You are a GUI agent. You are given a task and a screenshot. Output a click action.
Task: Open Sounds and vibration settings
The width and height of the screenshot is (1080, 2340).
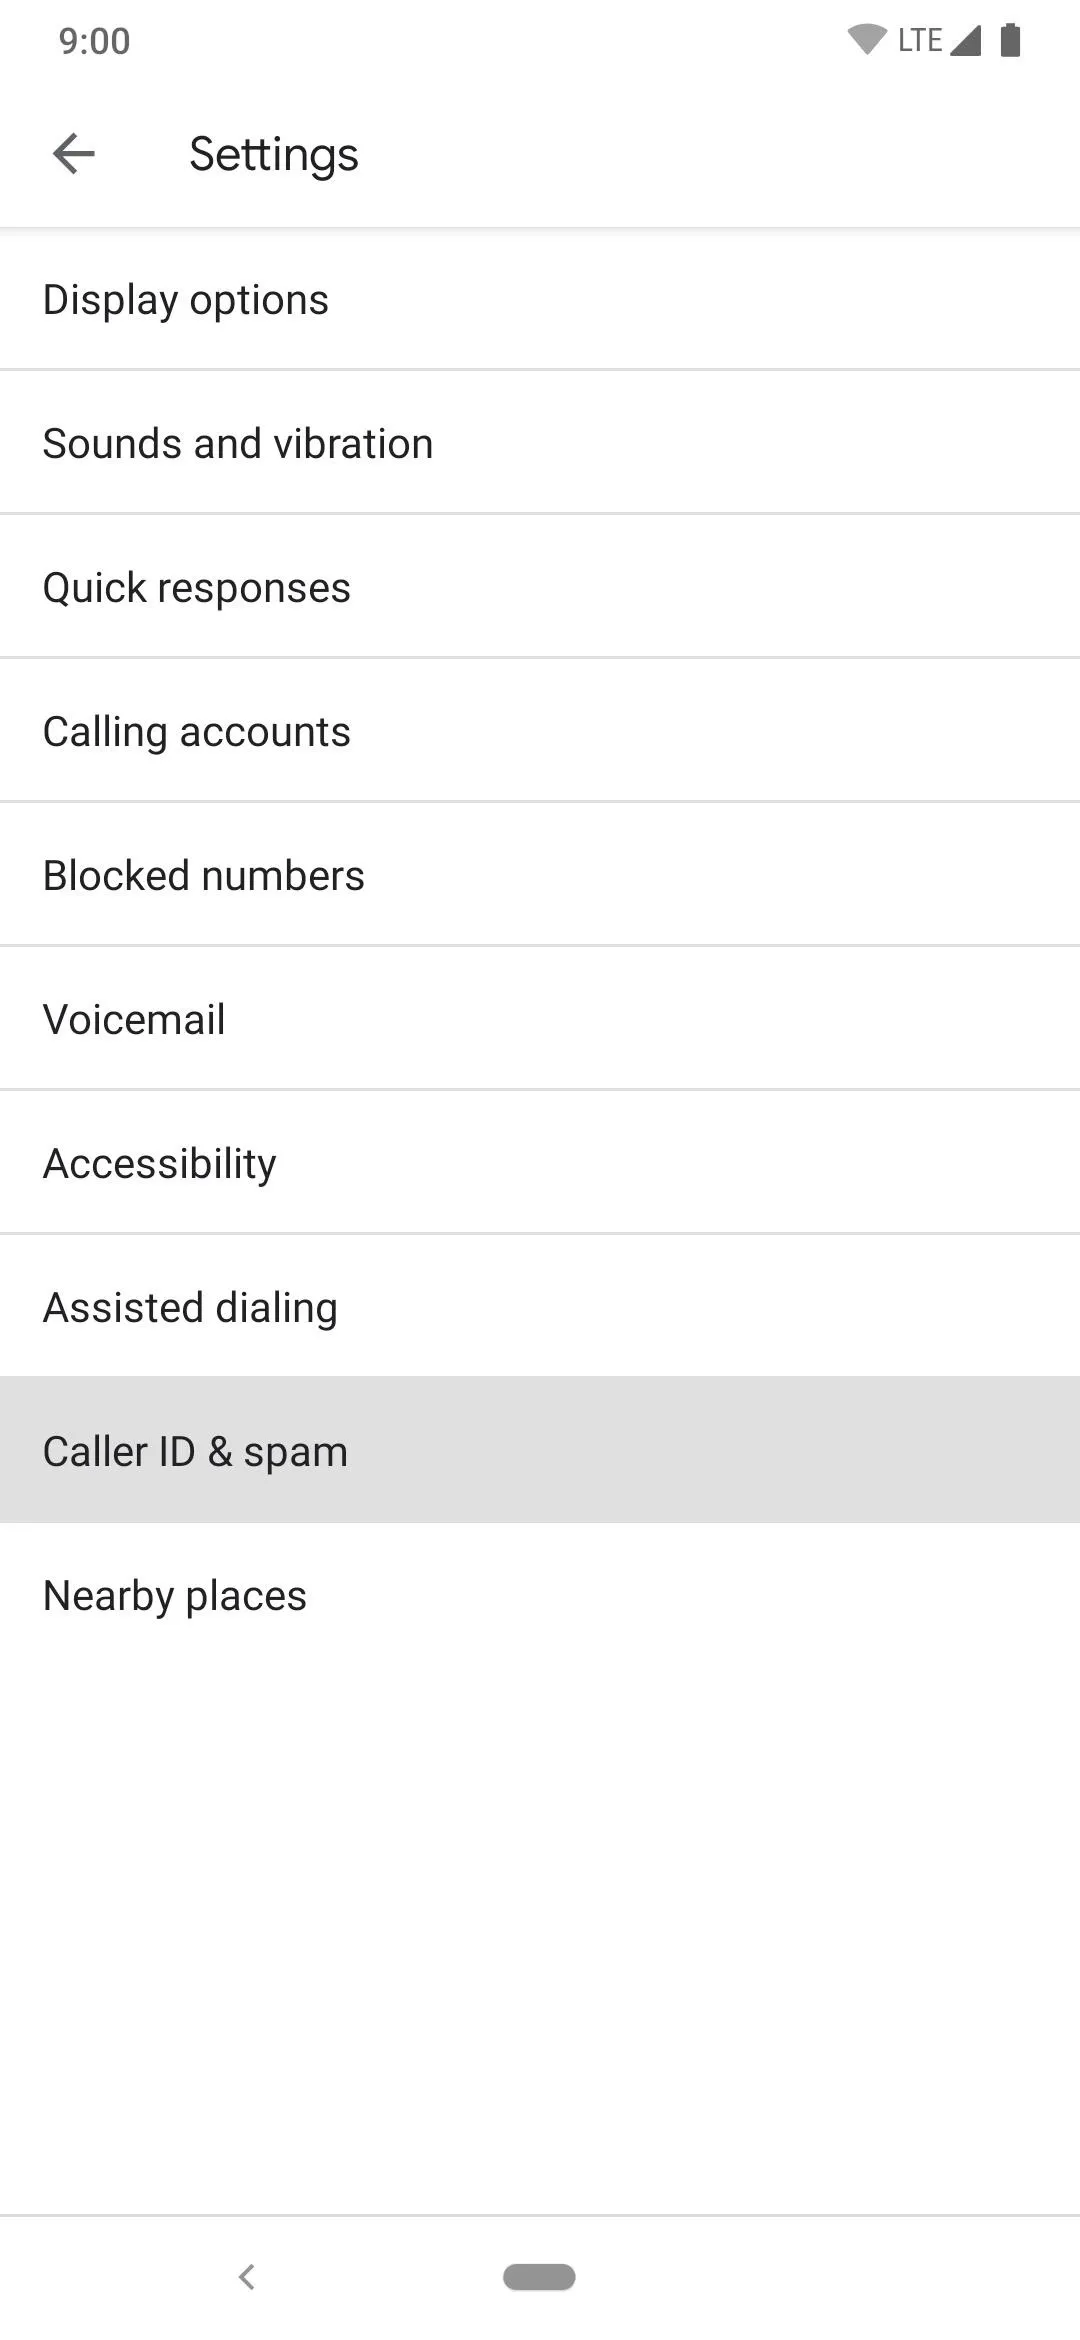(540, 443)
